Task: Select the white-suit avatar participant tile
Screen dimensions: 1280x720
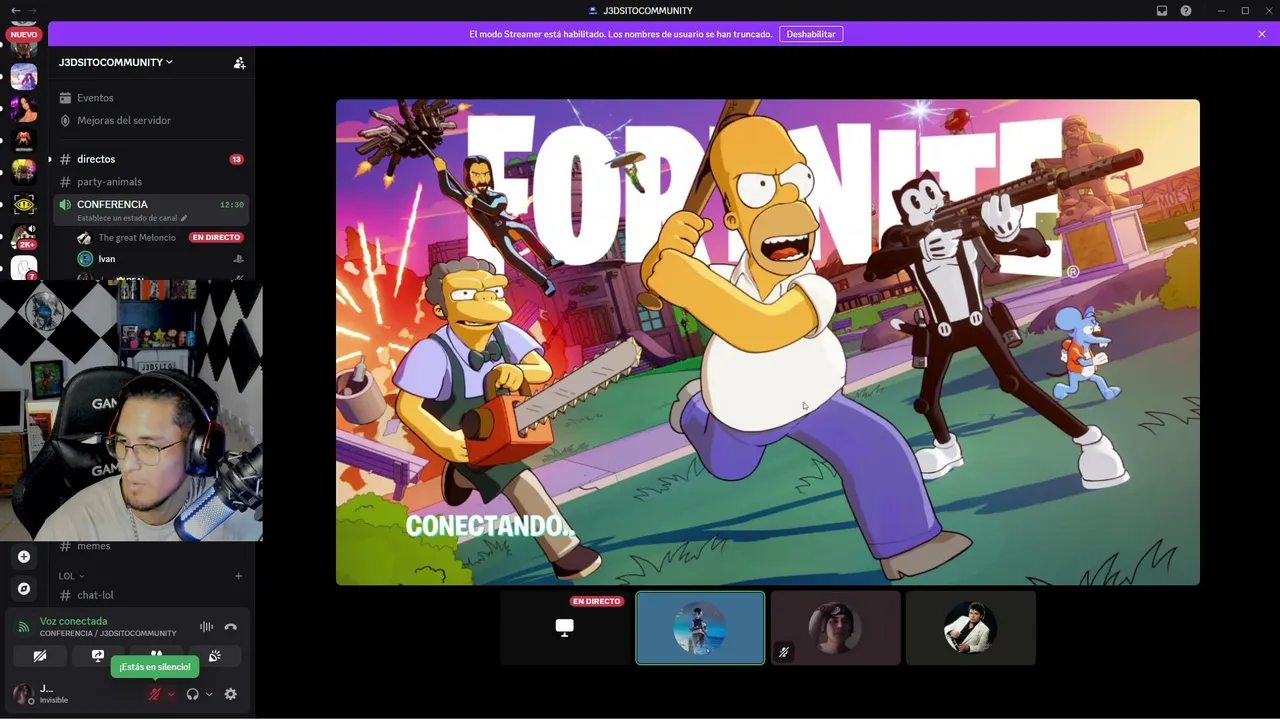Action: (x=970, y=628)
